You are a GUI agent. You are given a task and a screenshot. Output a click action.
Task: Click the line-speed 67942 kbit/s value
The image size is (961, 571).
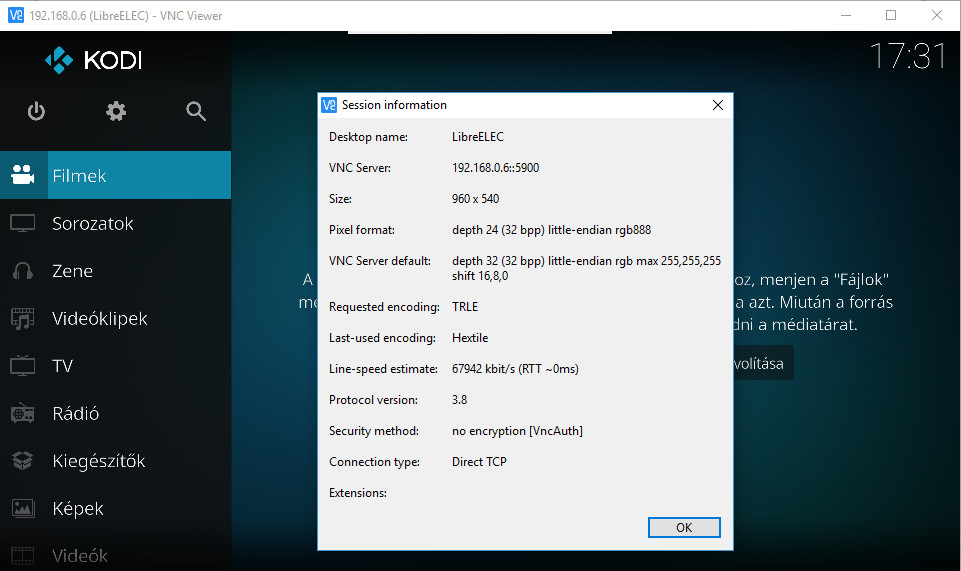point(515,369)
